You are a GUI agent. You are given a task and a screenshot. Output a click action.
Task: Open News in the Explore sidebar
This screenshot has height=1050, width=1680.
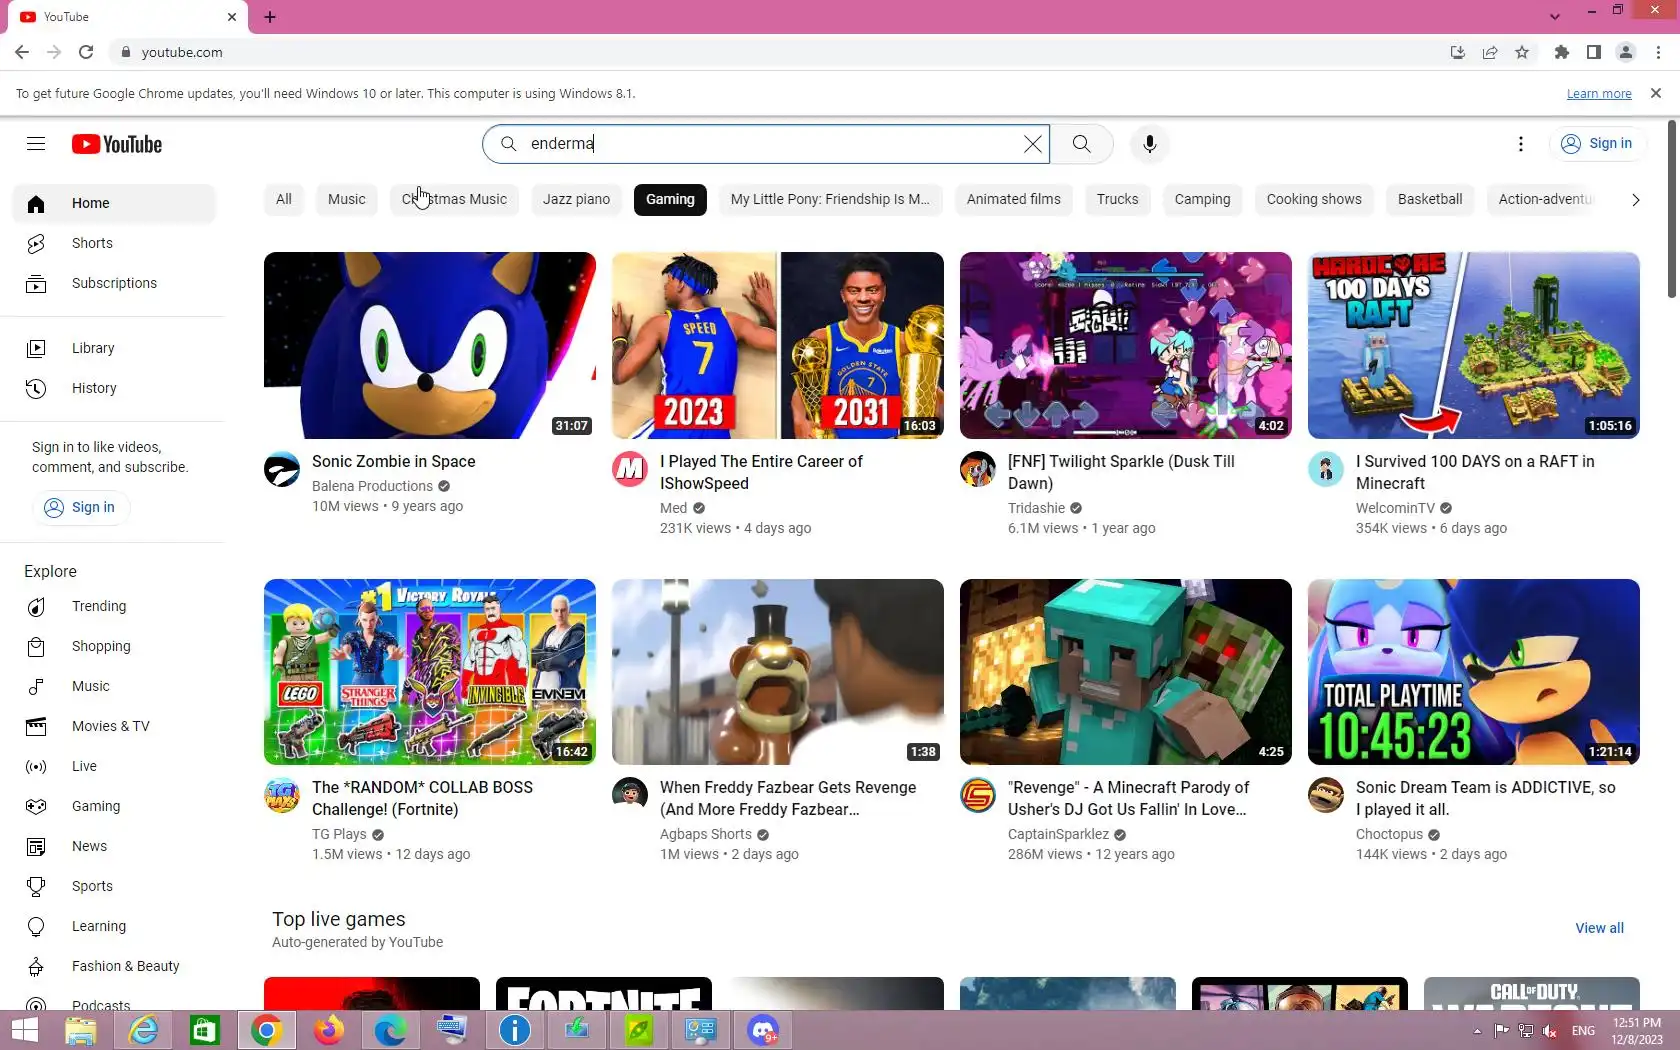tap(113, 846)
